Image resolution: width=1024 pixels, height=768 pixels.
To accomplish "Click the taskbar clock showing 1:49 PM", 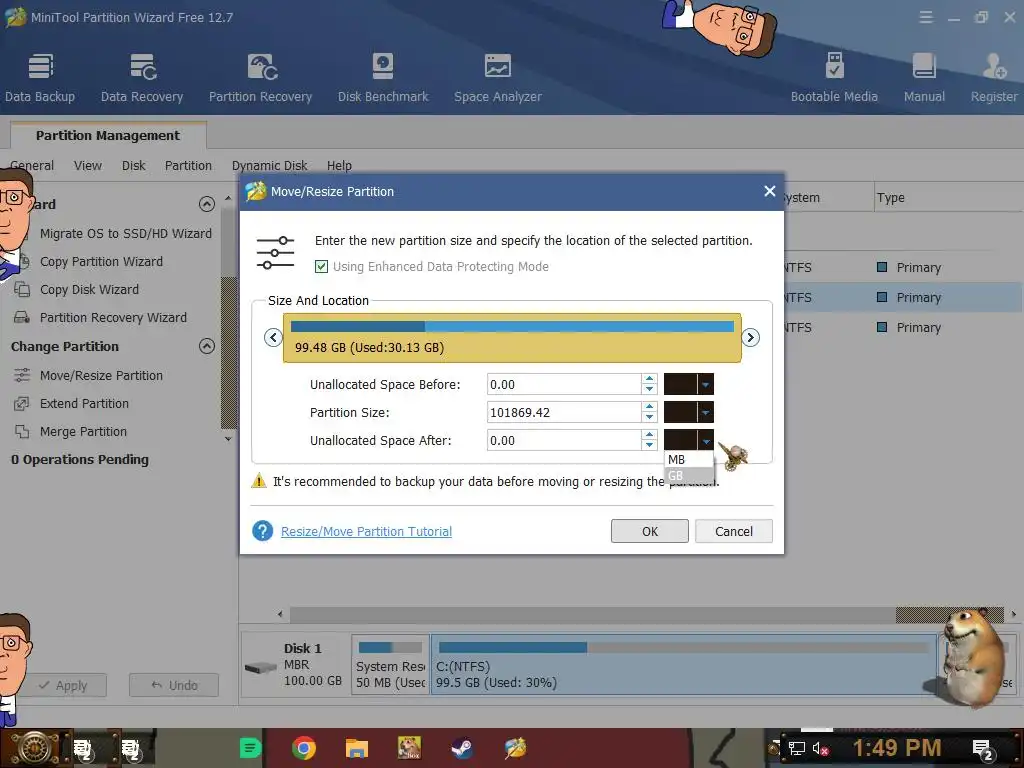I will [x=897, y=748].
